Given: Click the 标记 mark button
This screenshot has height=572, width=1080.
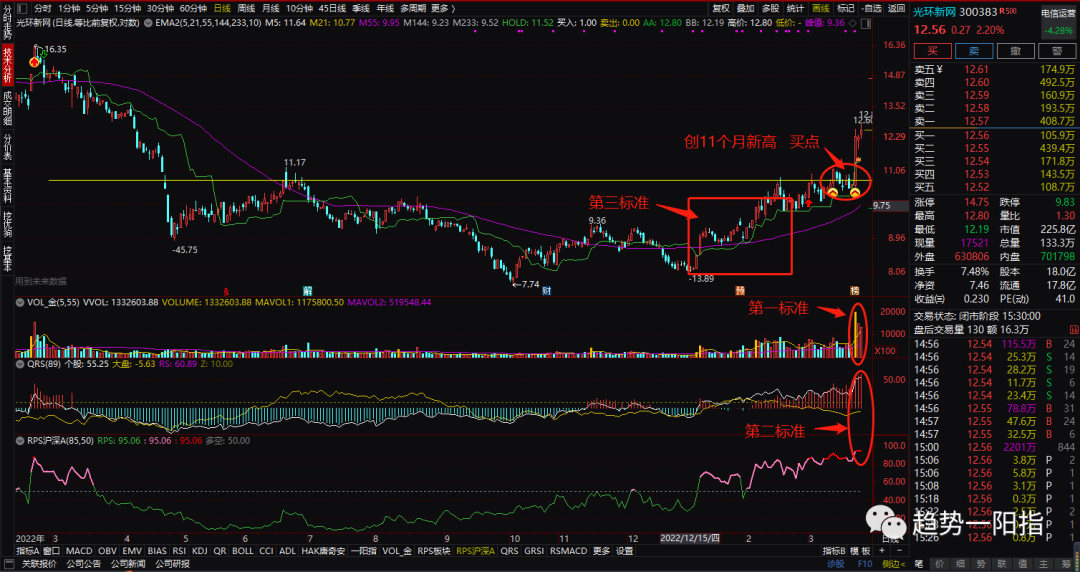Looking at the screenshot, I should [845, 9].
